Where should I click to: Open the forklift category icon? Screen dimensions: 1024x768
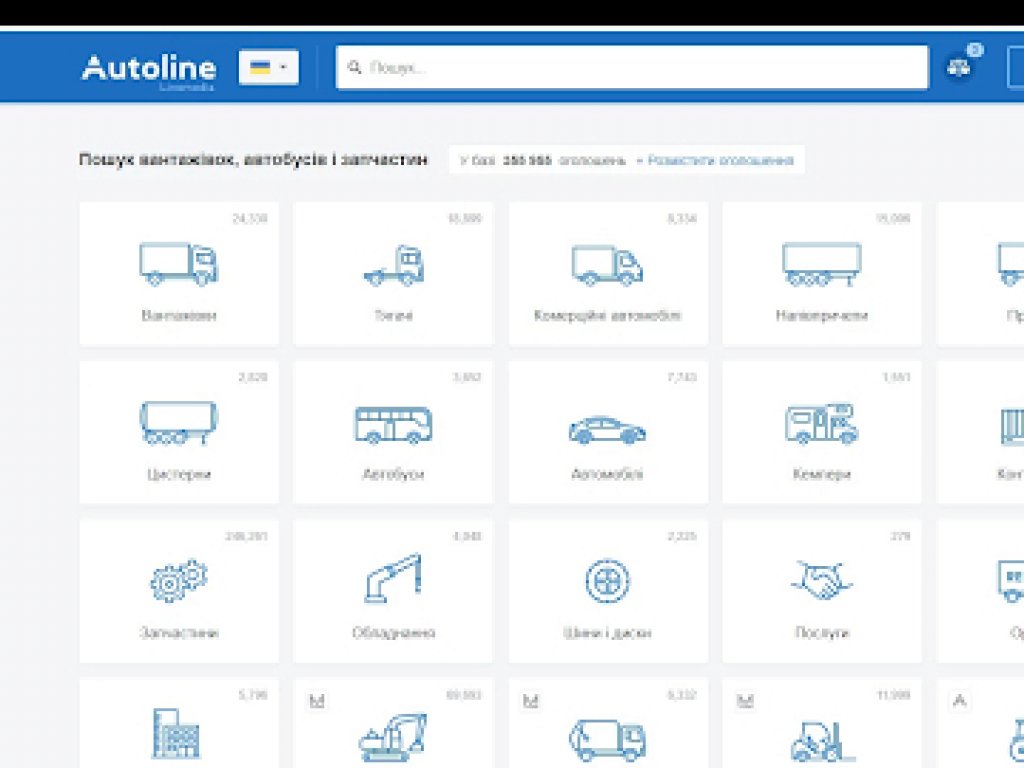coord(821,740)
